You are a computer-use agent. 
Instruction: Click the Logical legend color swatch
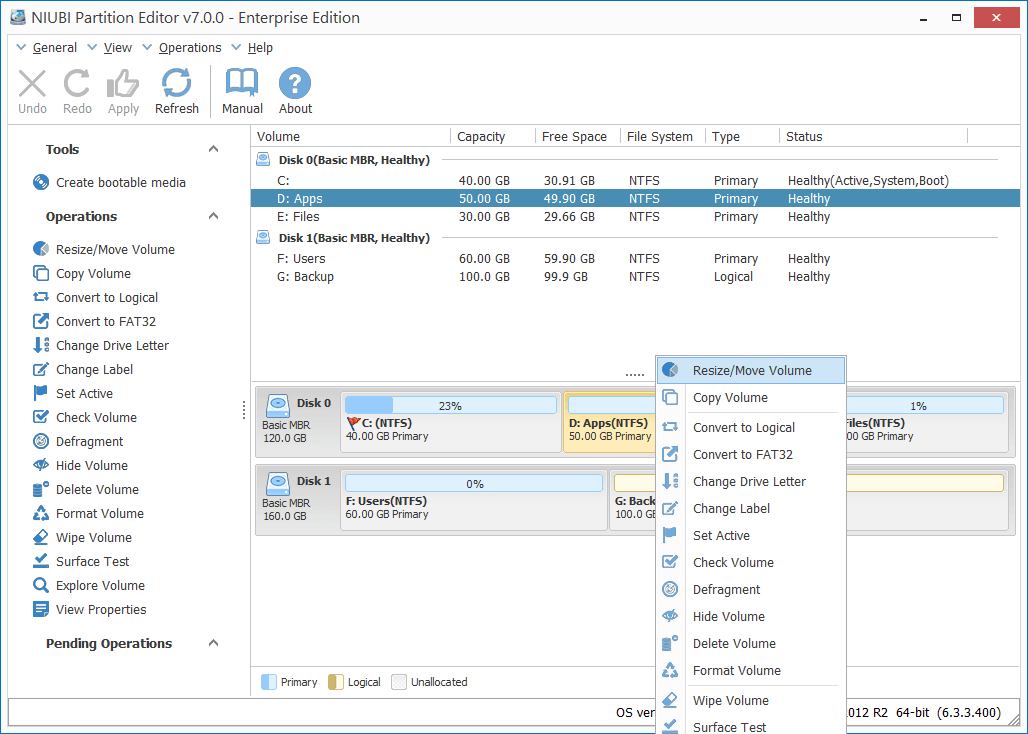[336, 682]
